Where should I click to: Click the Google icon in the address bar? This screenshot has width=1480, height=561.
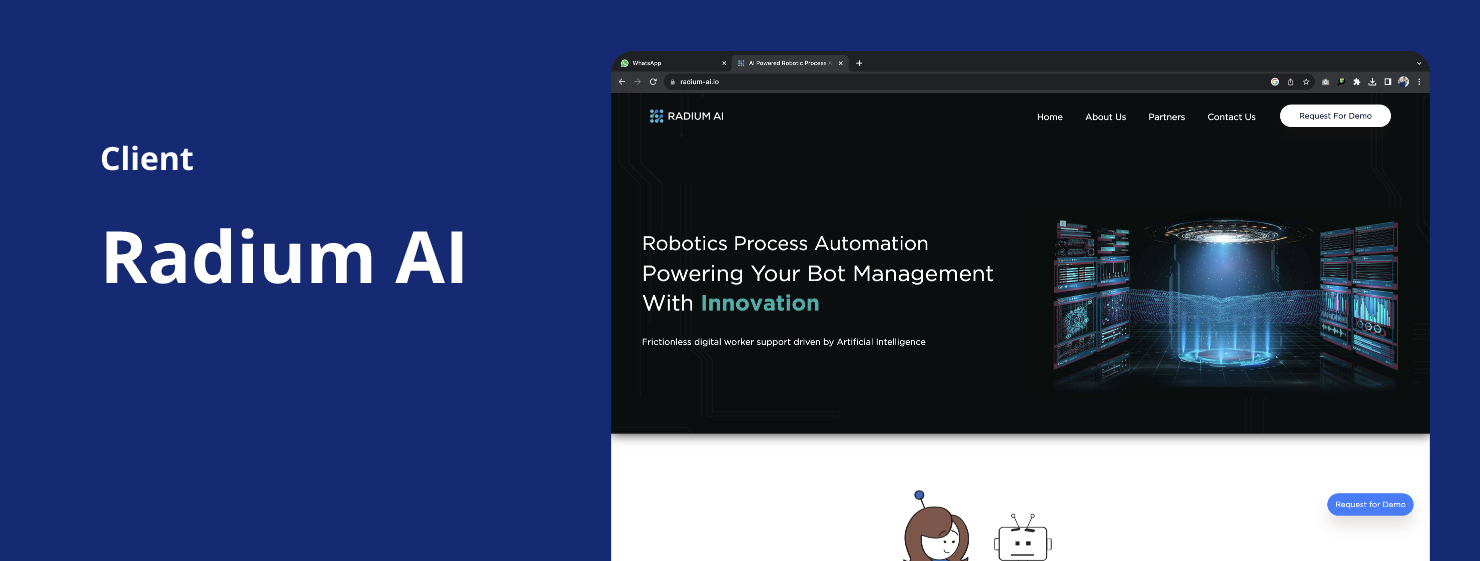pyautogui.click(x=1275, y=82)
